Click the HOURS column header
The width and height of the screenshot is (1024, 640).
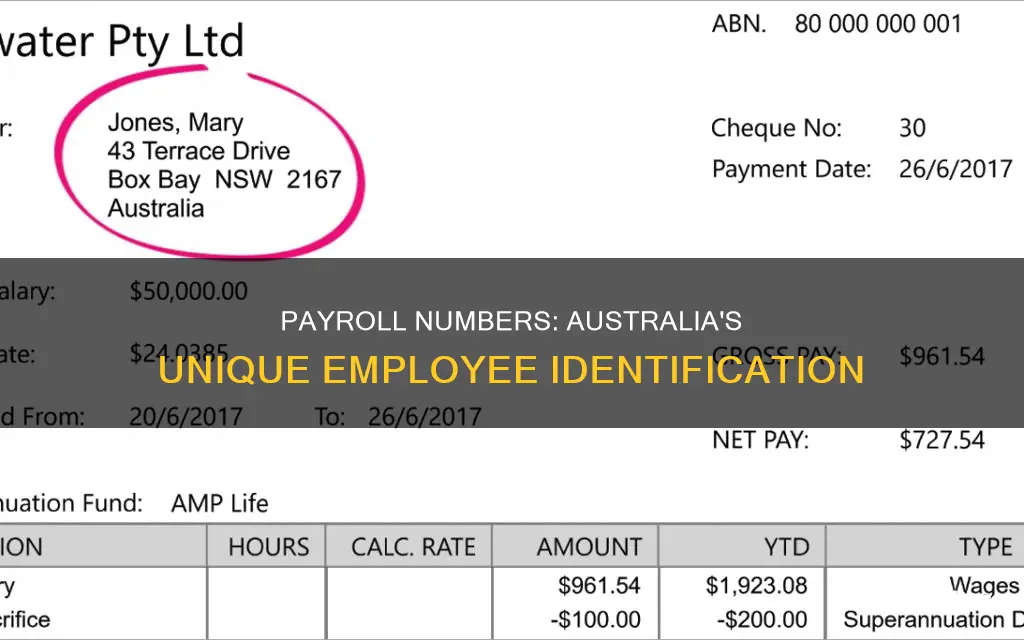268,547
